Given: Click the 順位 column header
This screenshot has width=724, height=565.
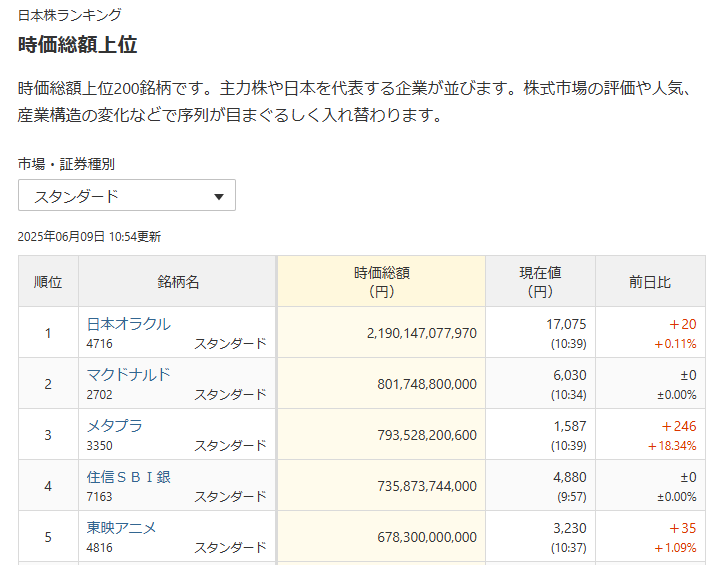Looking at the screenshot, I should (x=48, y=282).
